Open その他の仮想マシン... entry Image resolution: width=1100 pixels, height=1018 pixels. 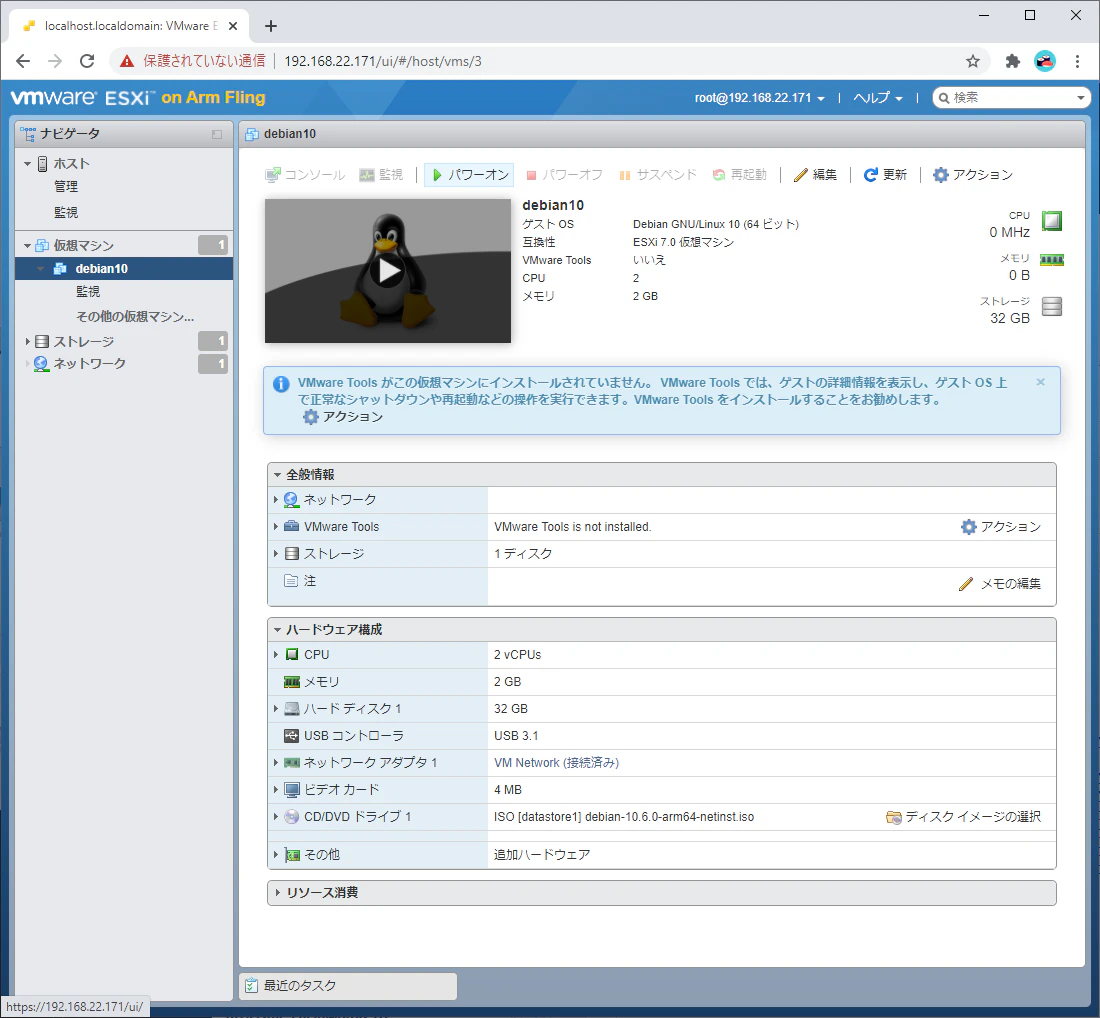pos(135,316)
